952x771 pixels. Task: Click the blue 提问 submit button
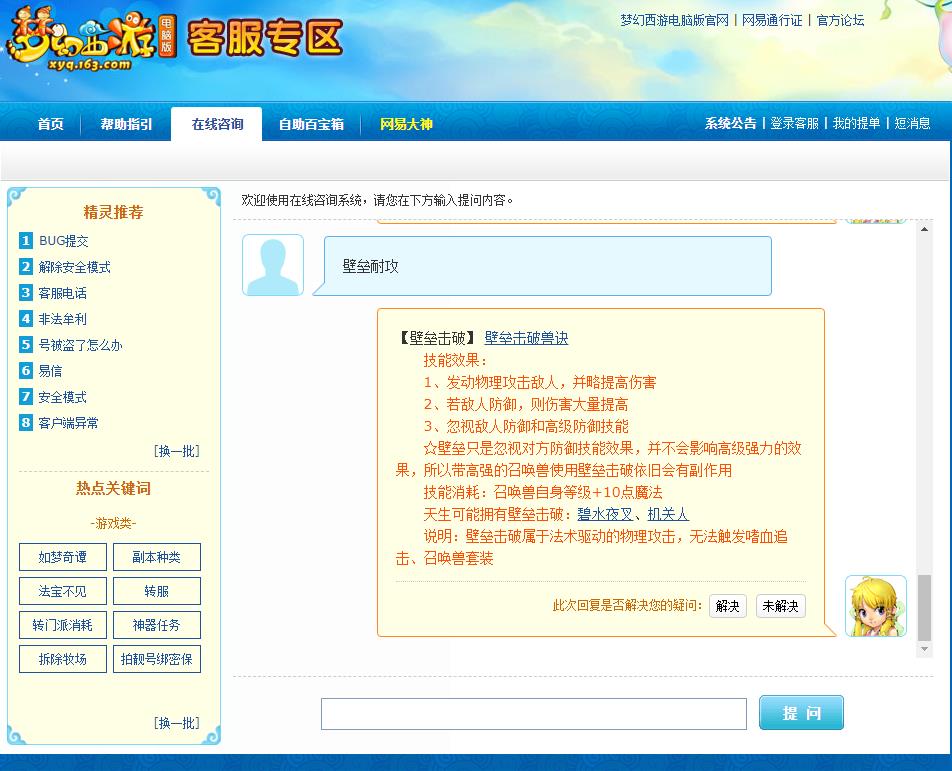tap(800, 712)
